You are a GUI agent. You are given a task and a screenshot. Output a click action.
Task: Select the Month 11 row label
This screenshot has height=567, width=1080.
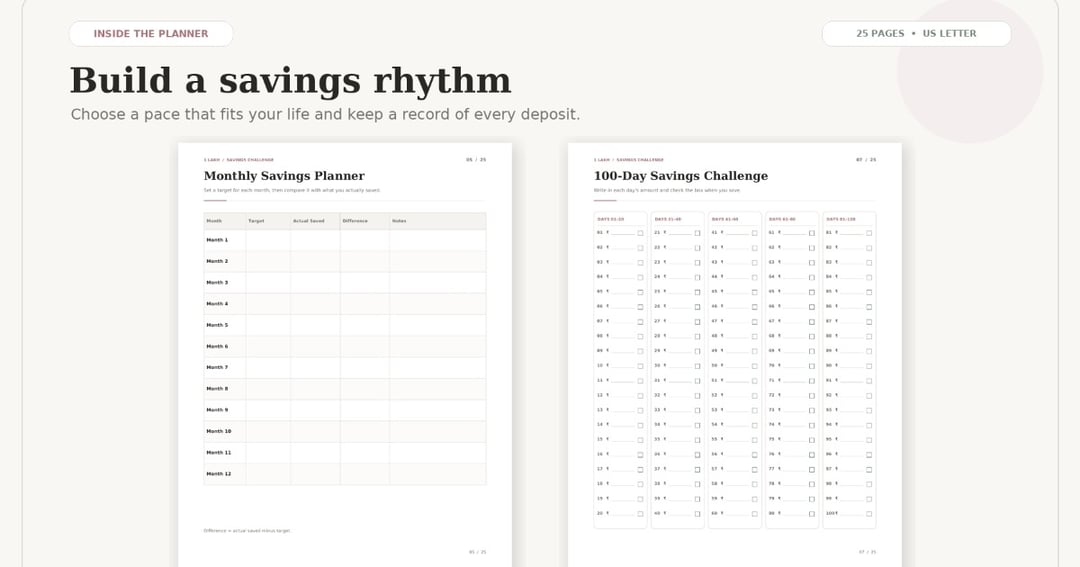[x=219, y=453]
